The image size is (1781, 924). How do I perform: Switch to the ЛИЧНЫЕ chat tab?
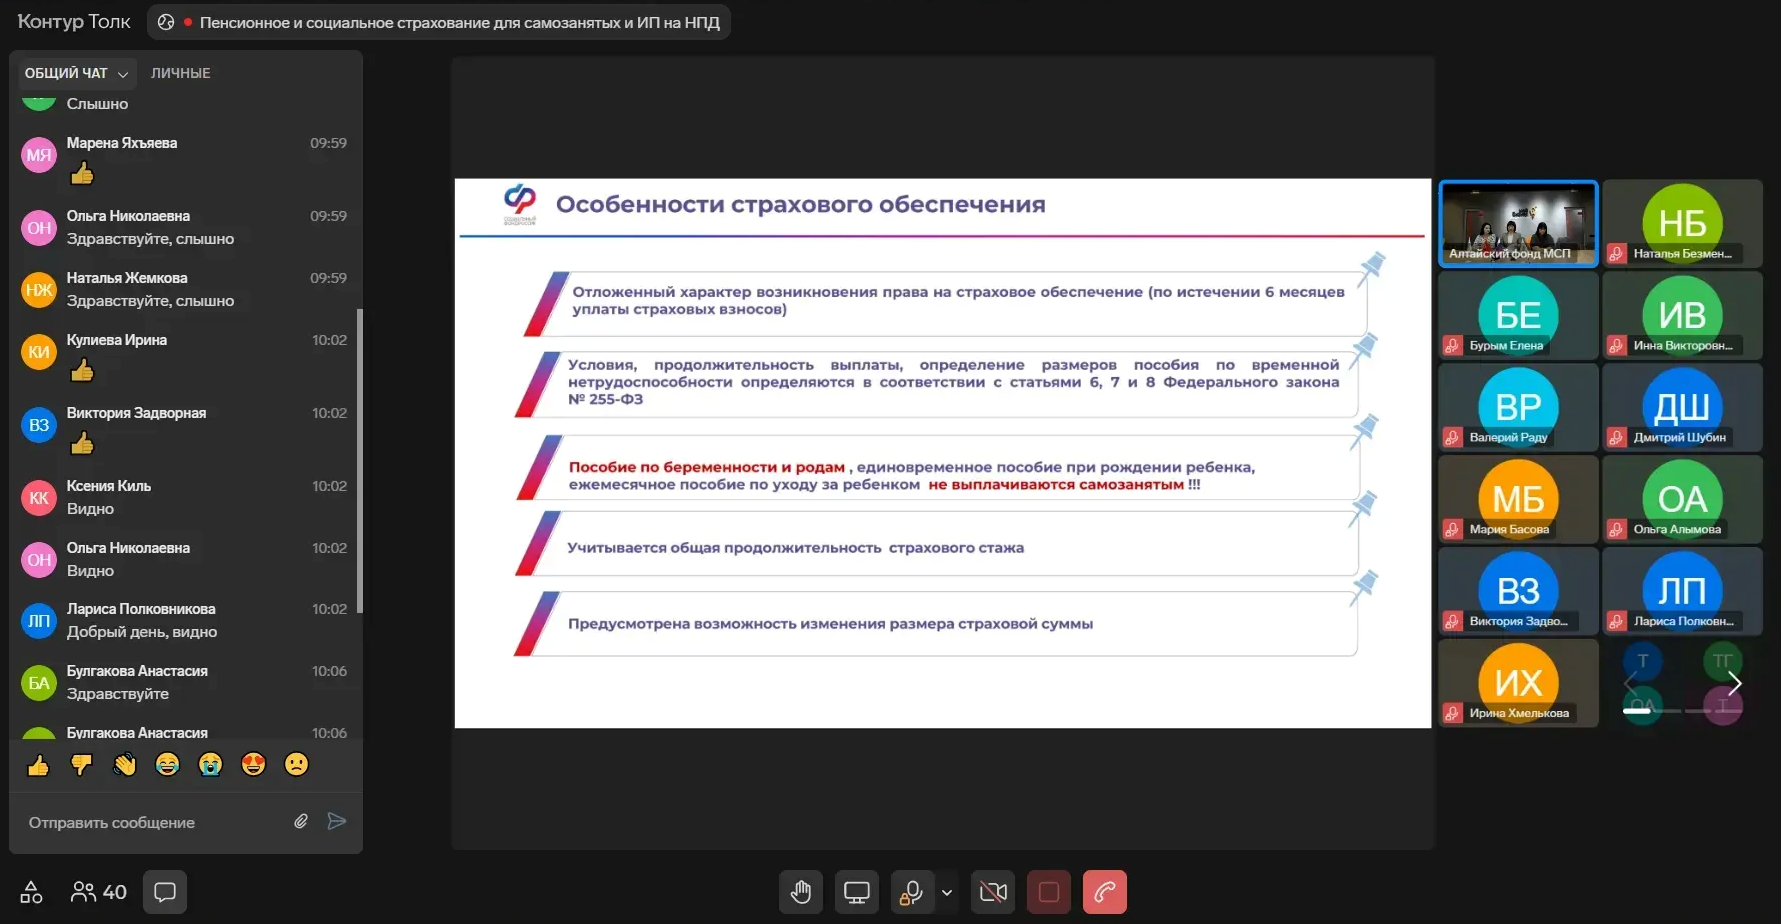pyautogui.click(x=180, y=73)
